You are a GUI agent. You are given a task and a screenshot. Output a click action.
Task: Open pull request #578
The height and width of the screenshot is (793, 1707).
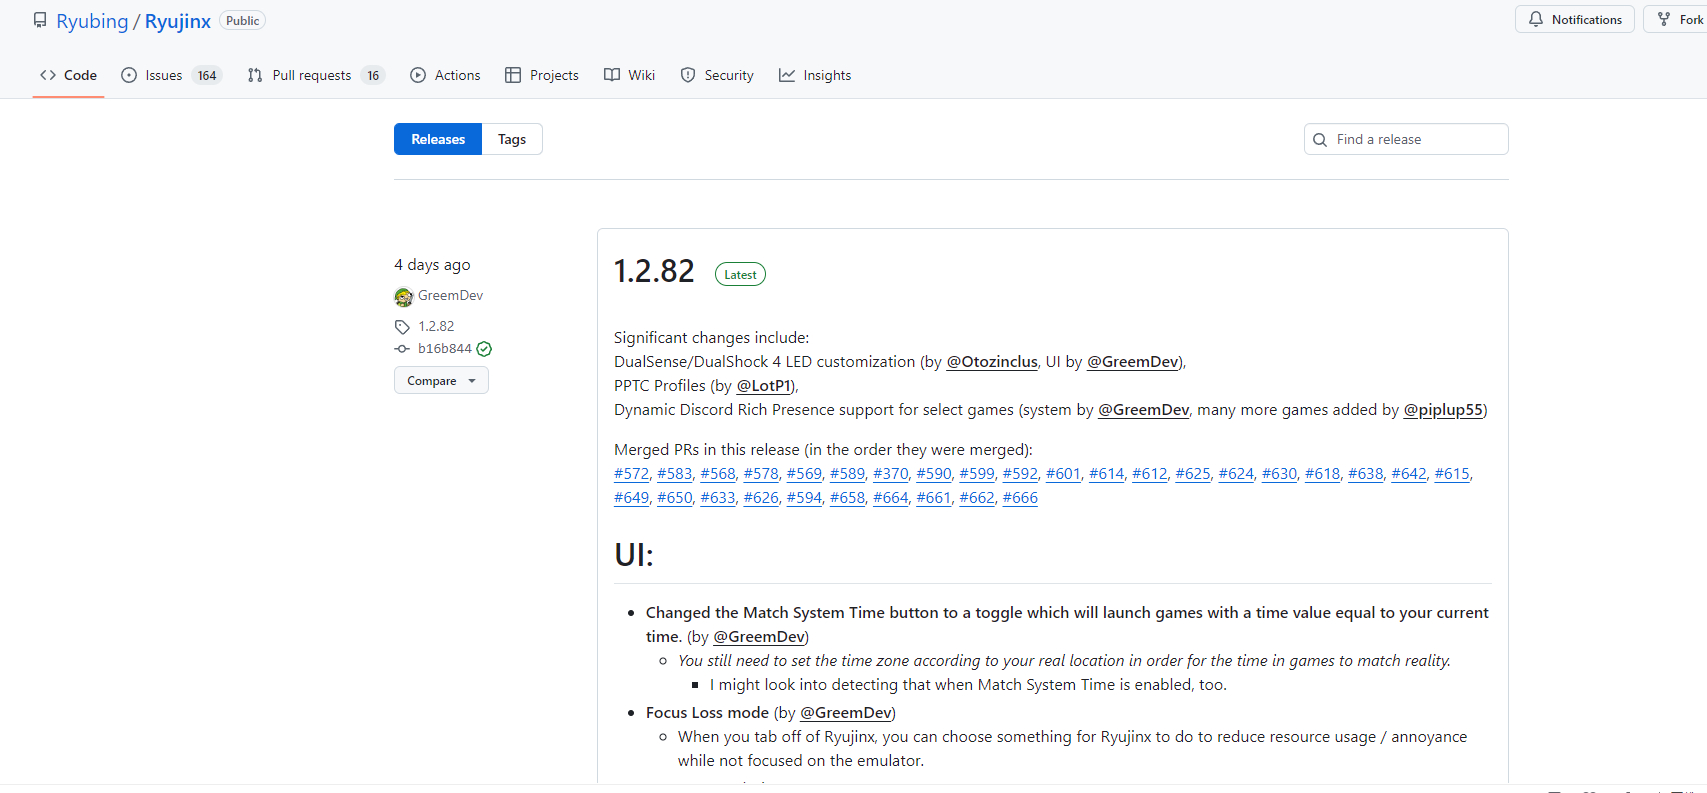pyautogui.click(x=761, y=474)
